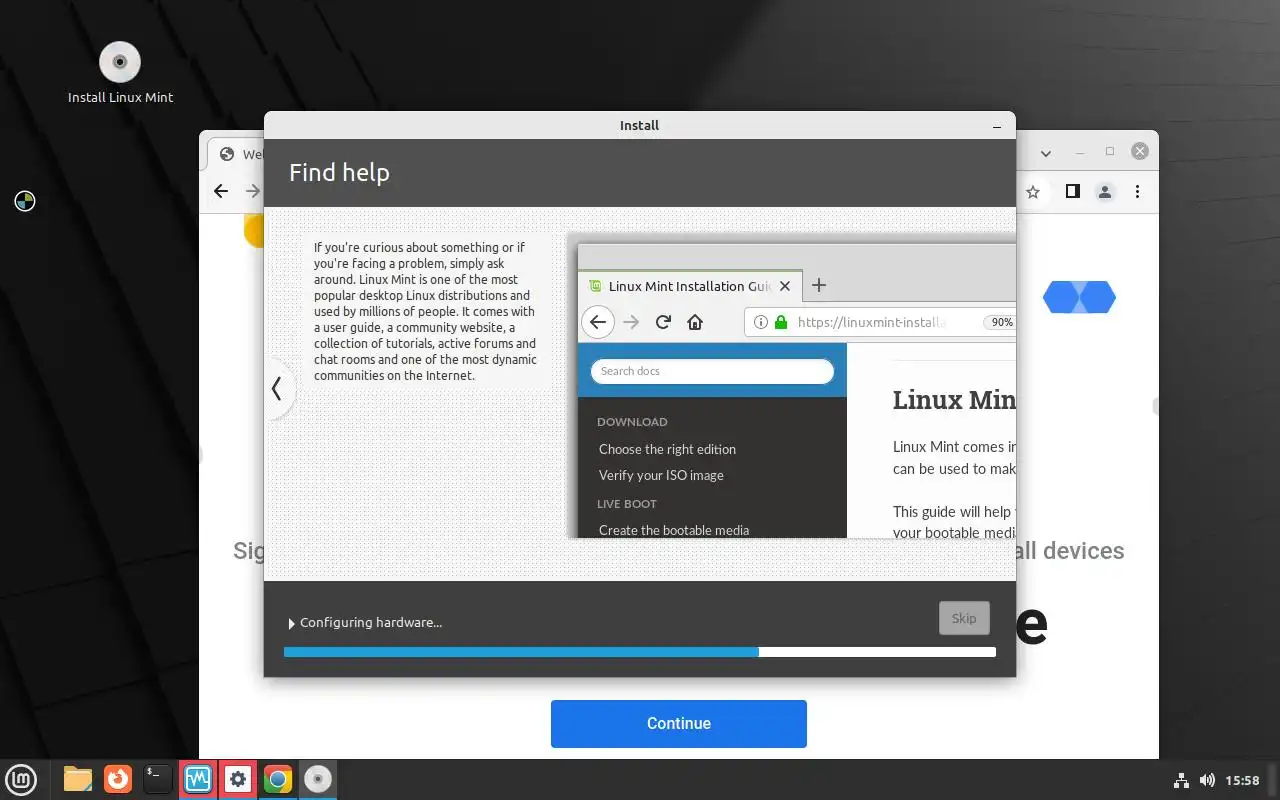Click the DOWNLOAD section header
Viewport: 1280px width, 800px height.
pos(632,422)
